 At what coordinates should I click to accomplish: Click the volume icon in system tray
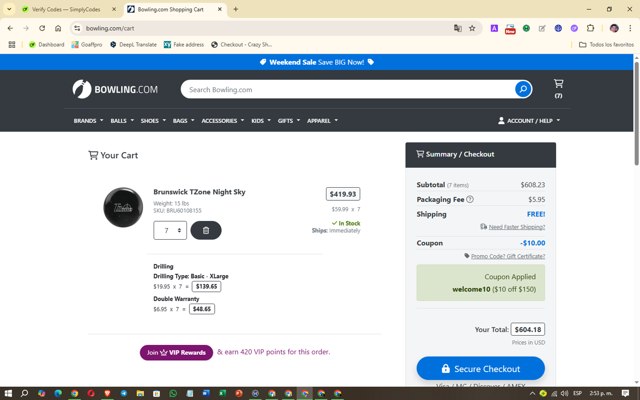tap(564, 393)
